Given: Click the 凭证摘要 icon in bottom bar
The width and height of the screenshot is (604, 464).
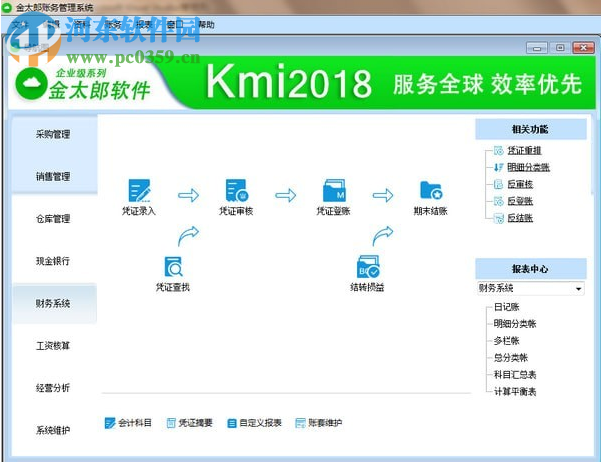Looking at the screenshot, I should [171, 423].
